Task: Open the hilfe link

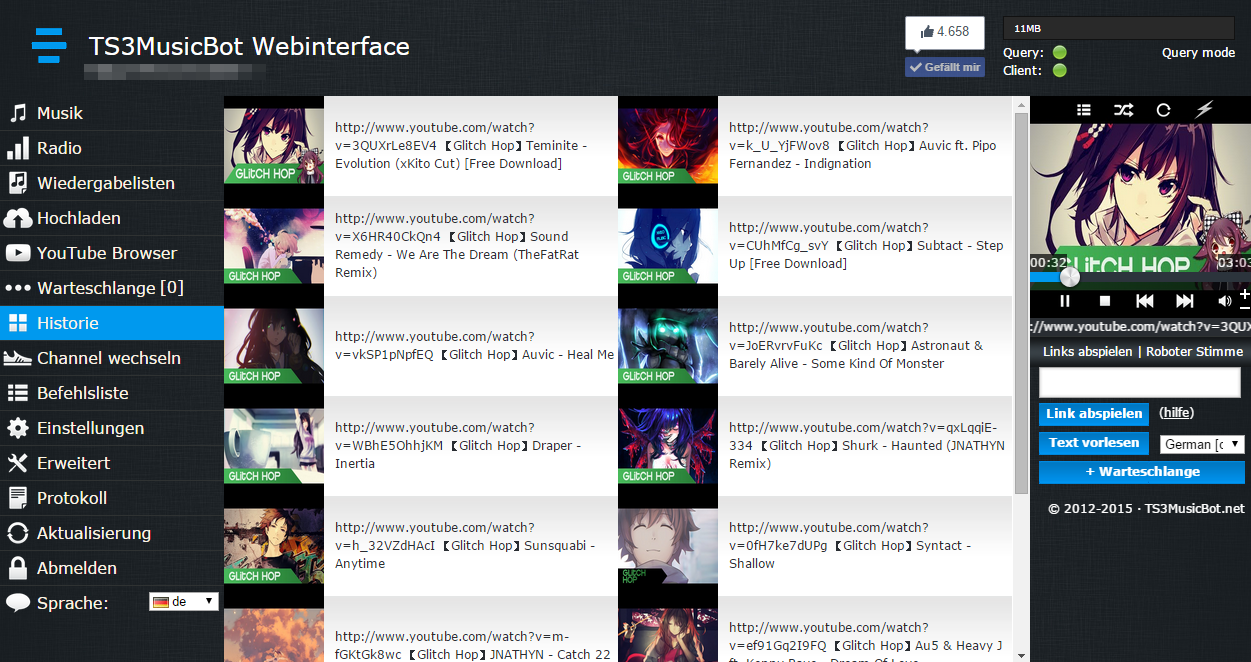Action: (x=1176, y=413)
